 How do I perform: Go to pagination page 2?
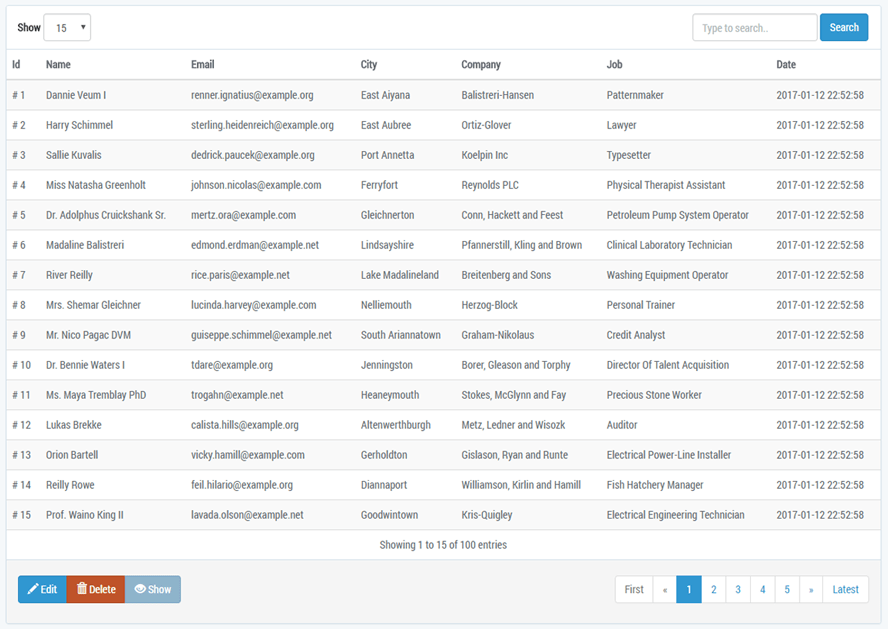tap(714, 589)
